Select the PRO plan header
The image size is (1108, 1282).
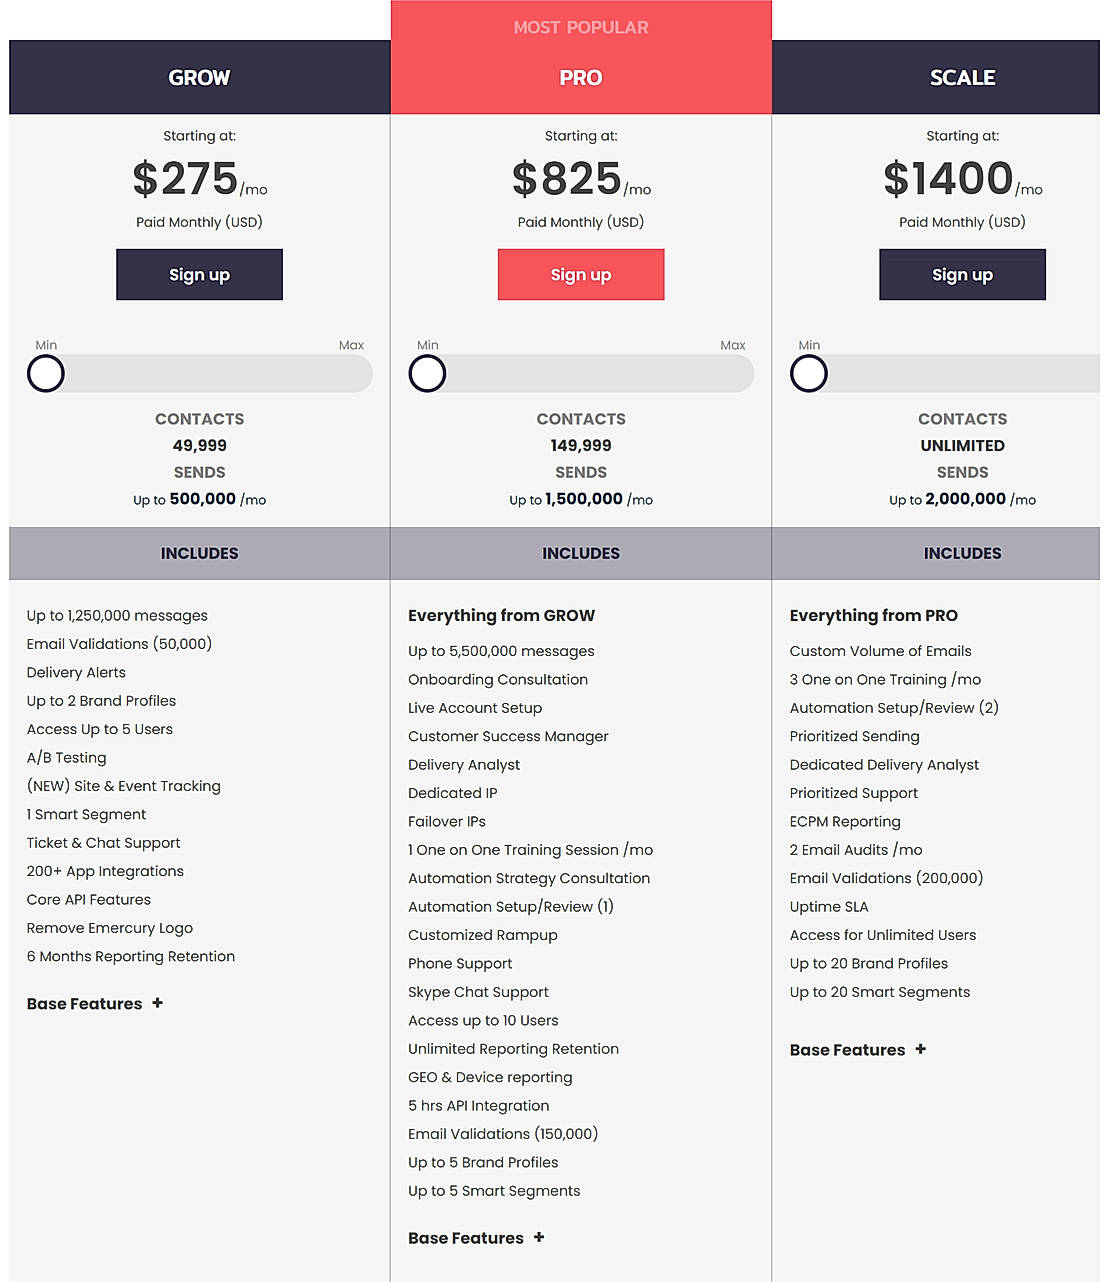[x=581, y=78]
